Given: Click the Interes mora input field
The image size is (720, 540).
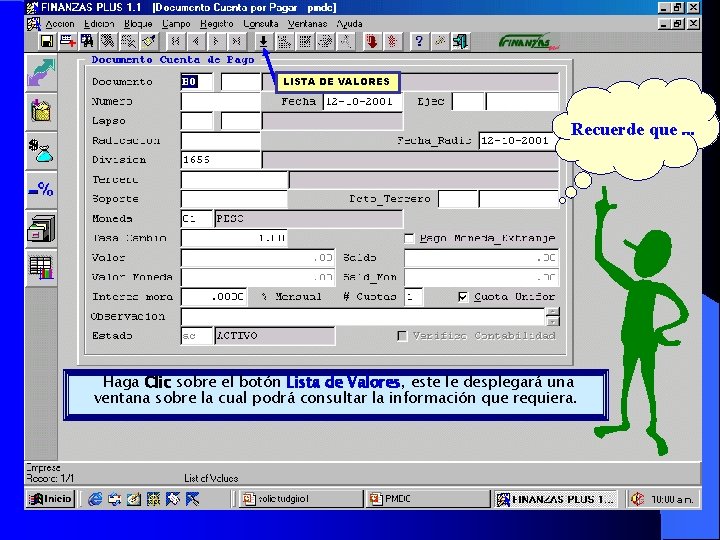Looking at the screenshot, I should [214, 297].
